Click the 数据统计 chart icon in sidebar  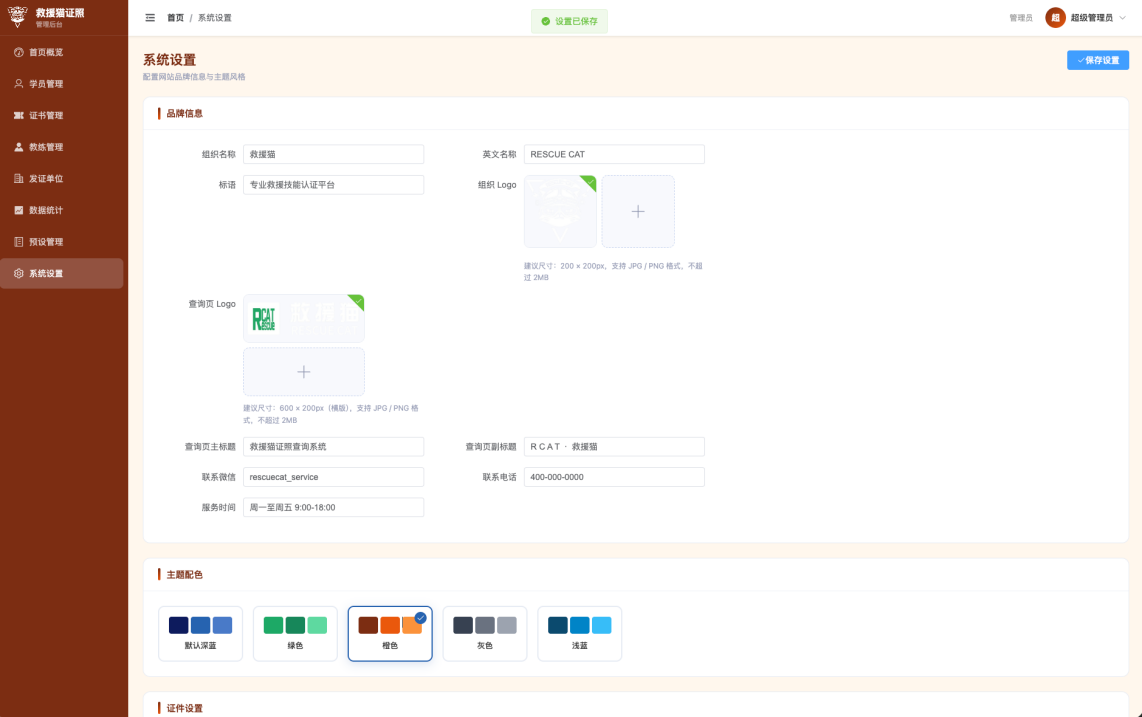click(x=19, y=210)
